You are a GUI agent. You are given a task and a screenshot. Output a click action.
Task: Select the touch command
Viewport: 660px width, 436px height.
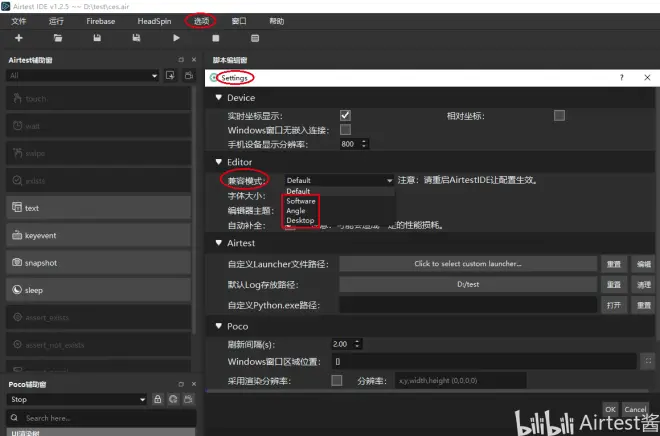coord(98,98)
